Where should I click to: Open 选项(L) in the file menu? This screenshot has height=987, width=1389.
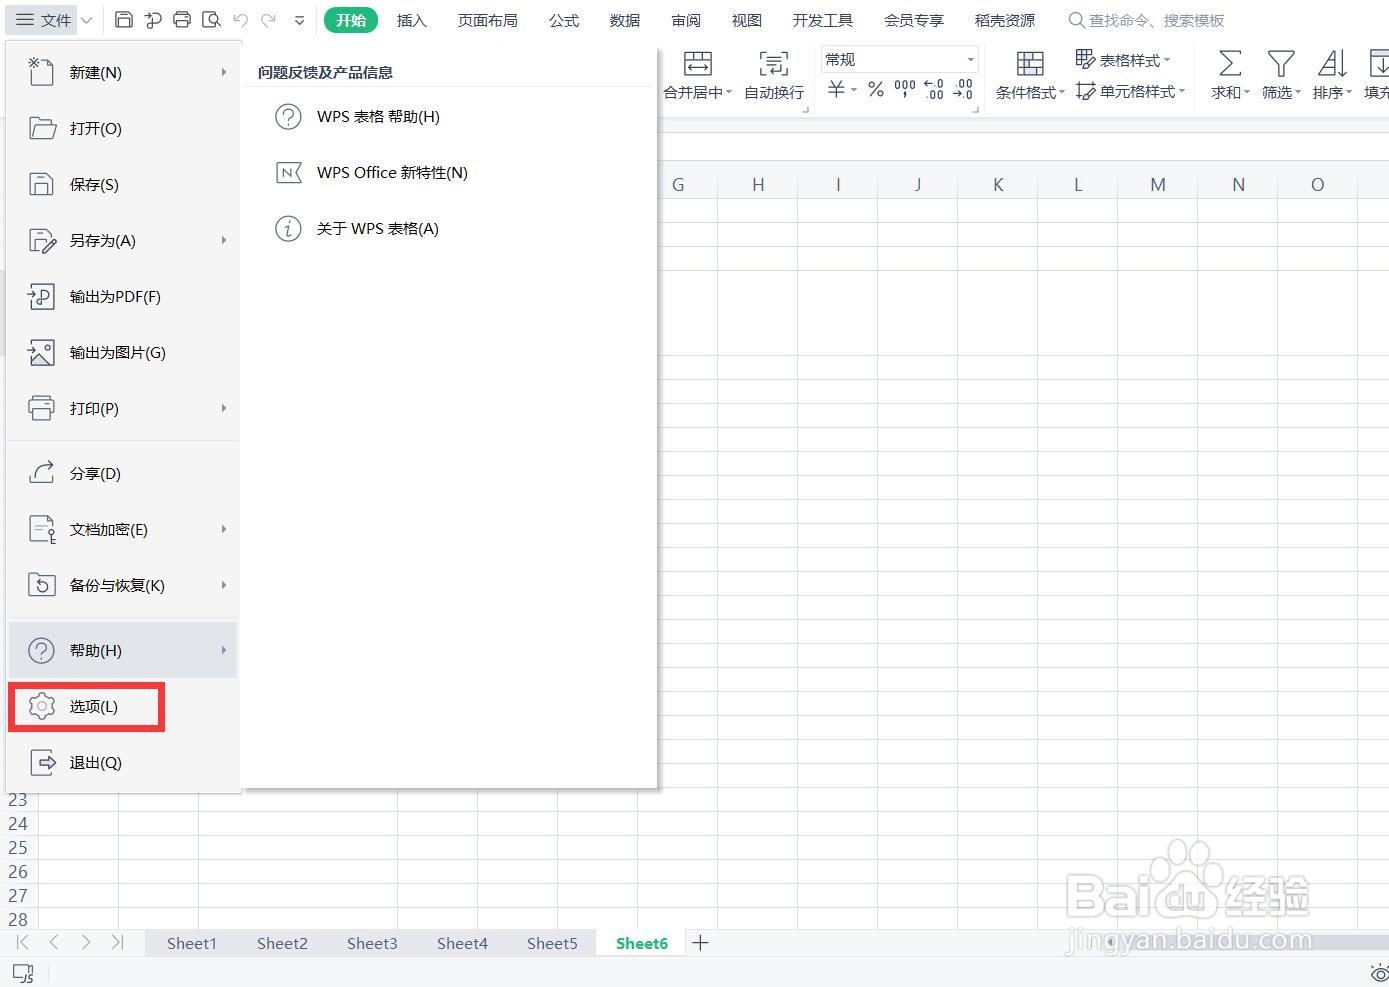[x=123, y=706]
